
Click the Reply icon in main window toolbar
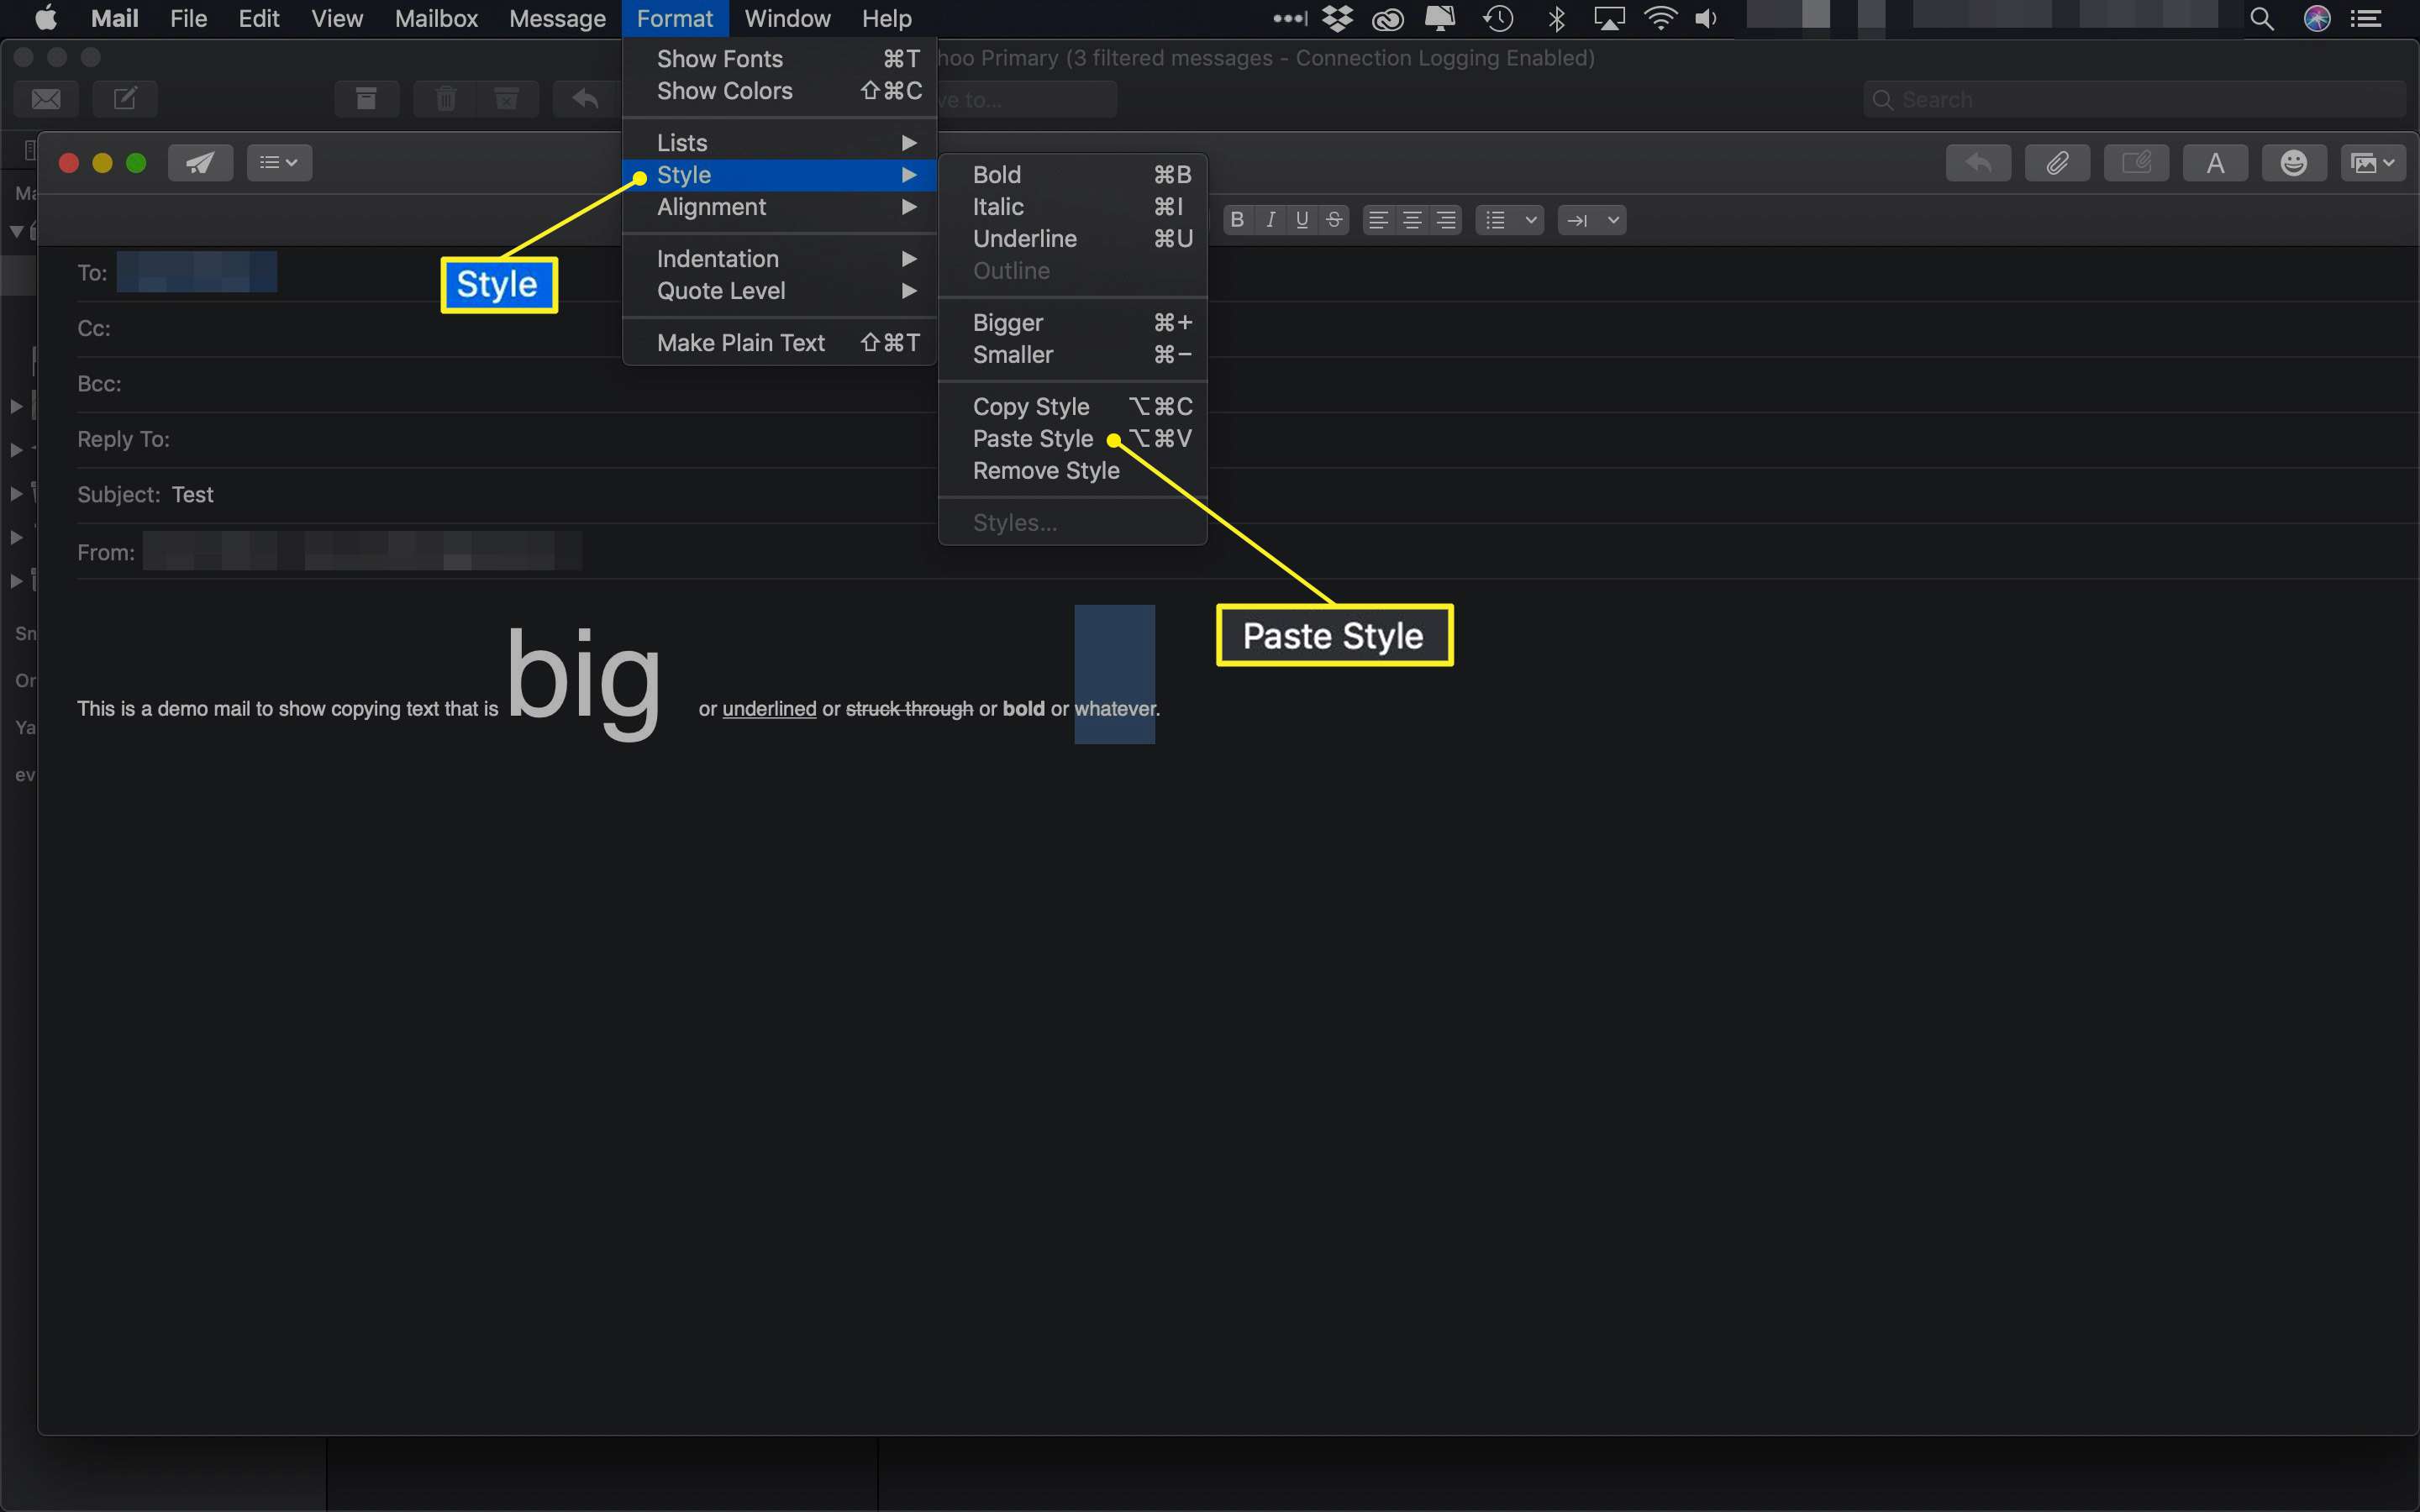(x=586, y=99)
